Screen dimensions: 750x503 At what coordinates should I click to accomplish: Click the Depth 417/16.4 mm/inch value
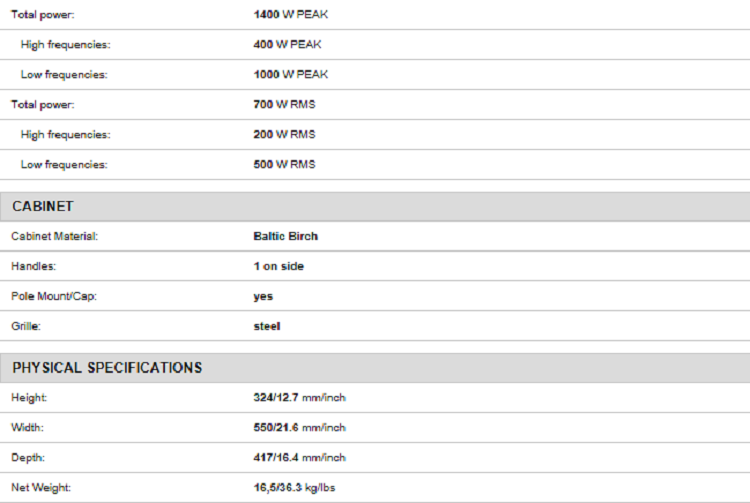point(299,458)
